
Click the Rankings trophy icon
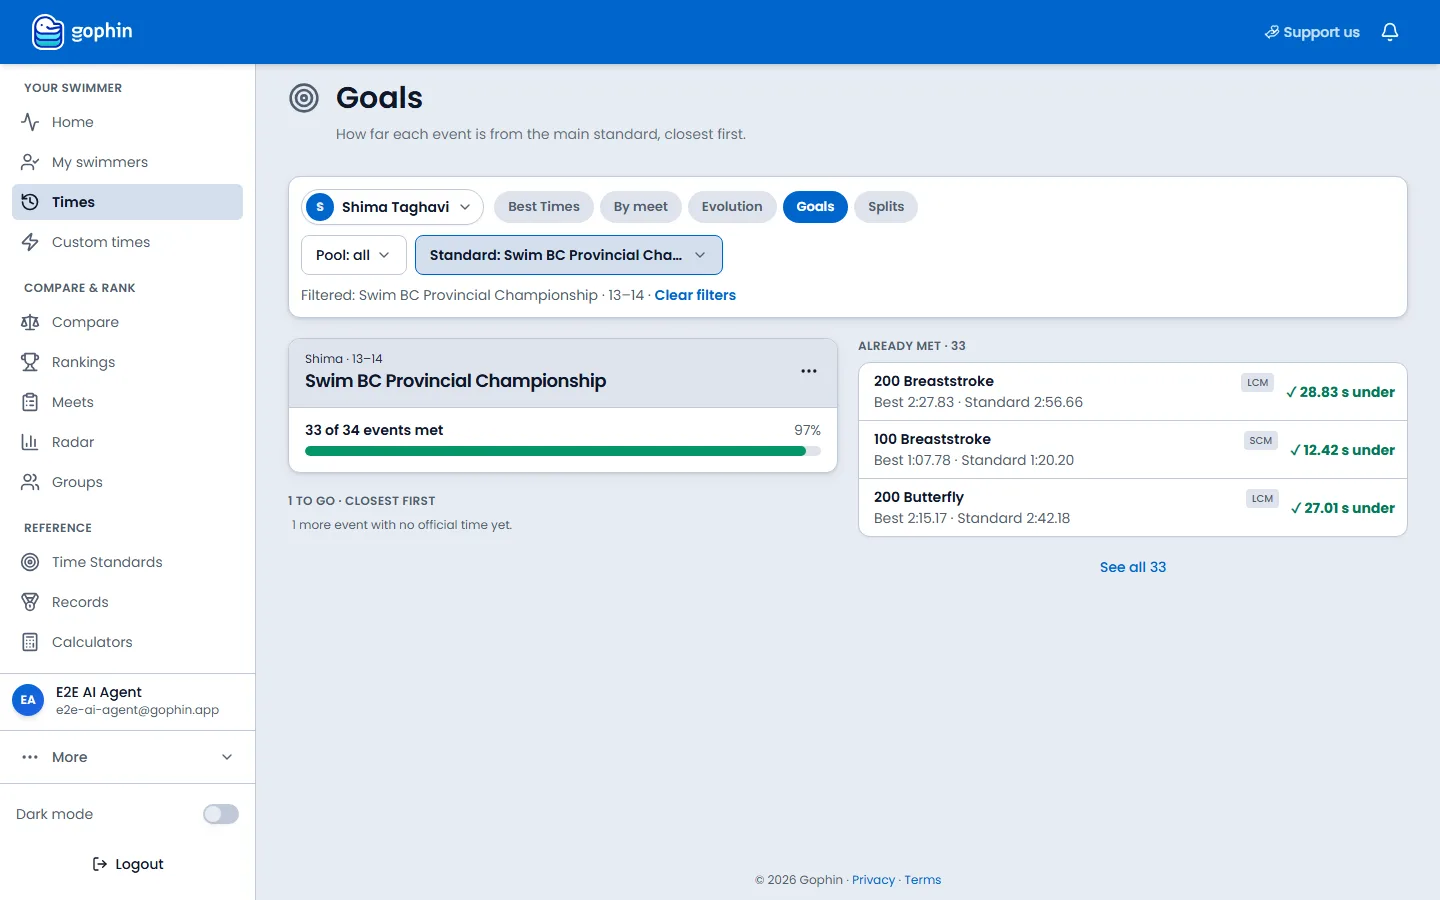(x=30, y=362)
